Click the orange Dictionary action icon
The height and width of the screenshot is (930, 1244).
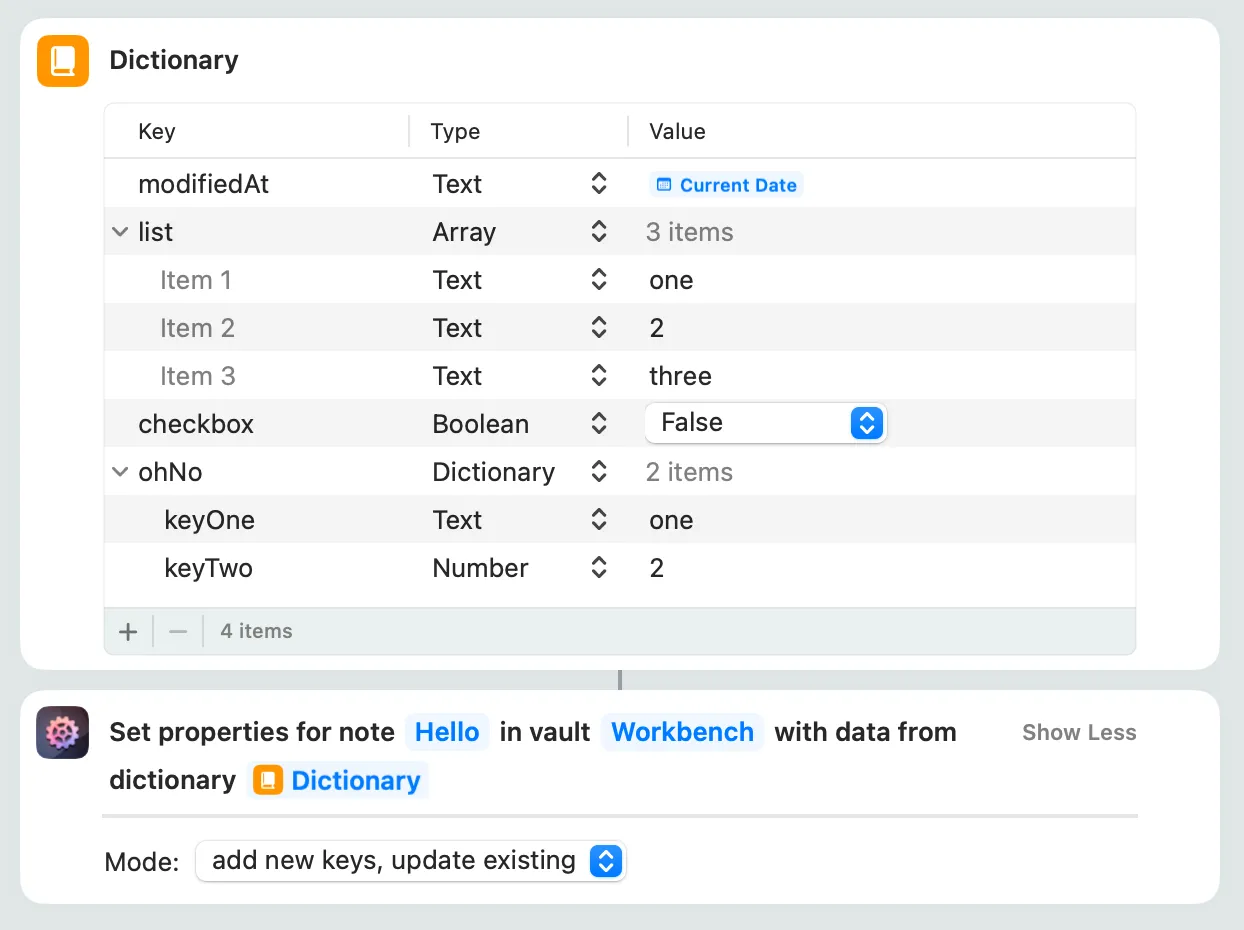pos(63,61)
